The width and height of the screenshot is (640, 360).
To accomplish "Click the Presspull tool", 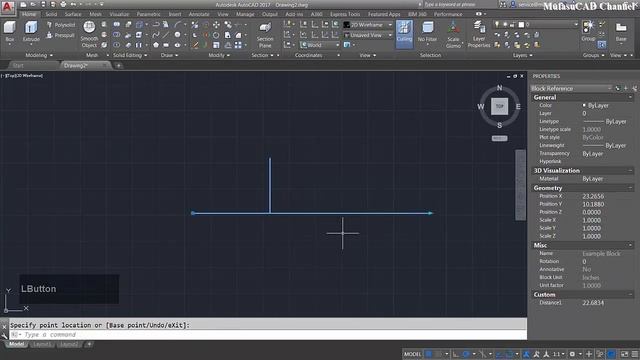I will (x=60, y=36).
